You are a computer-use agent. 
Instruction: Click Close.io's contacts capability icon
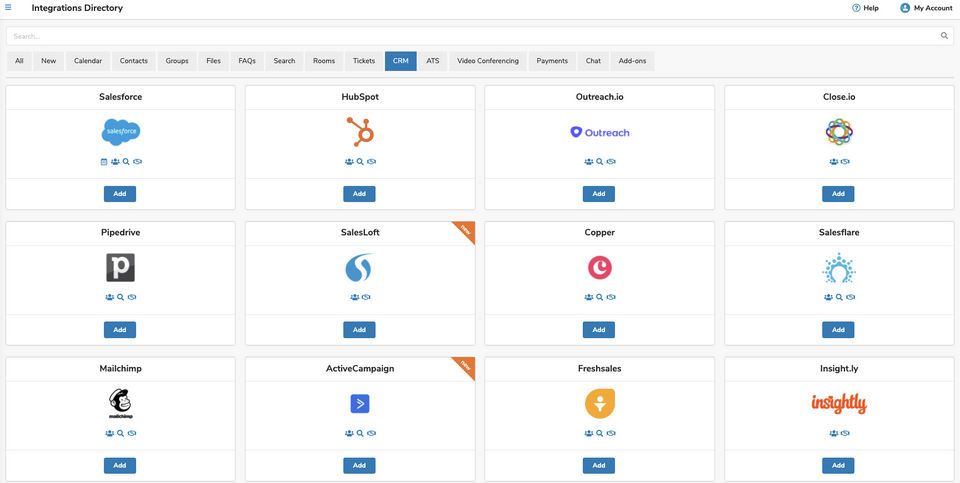pos(833,162)
